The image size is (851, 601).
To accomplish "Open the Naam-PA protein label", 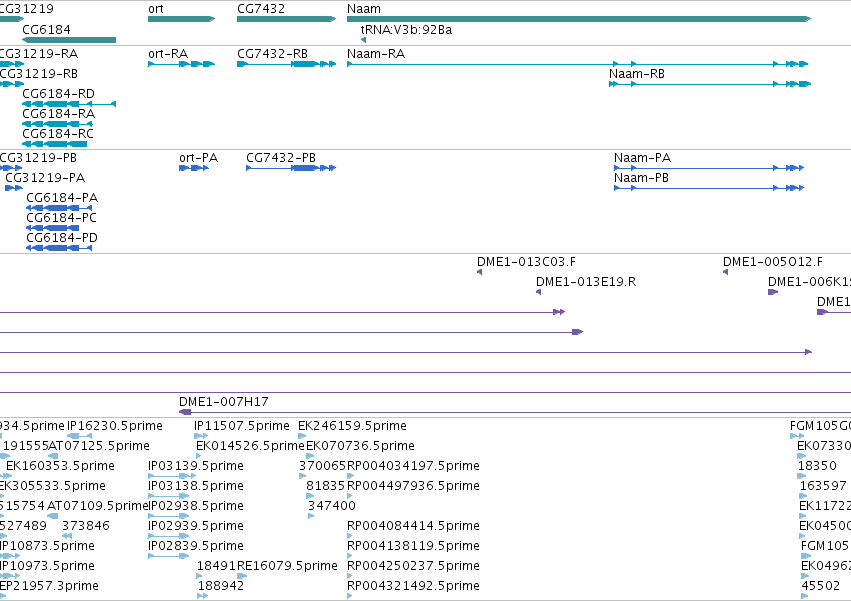I will pyautogui.click(x=643, y=158).
